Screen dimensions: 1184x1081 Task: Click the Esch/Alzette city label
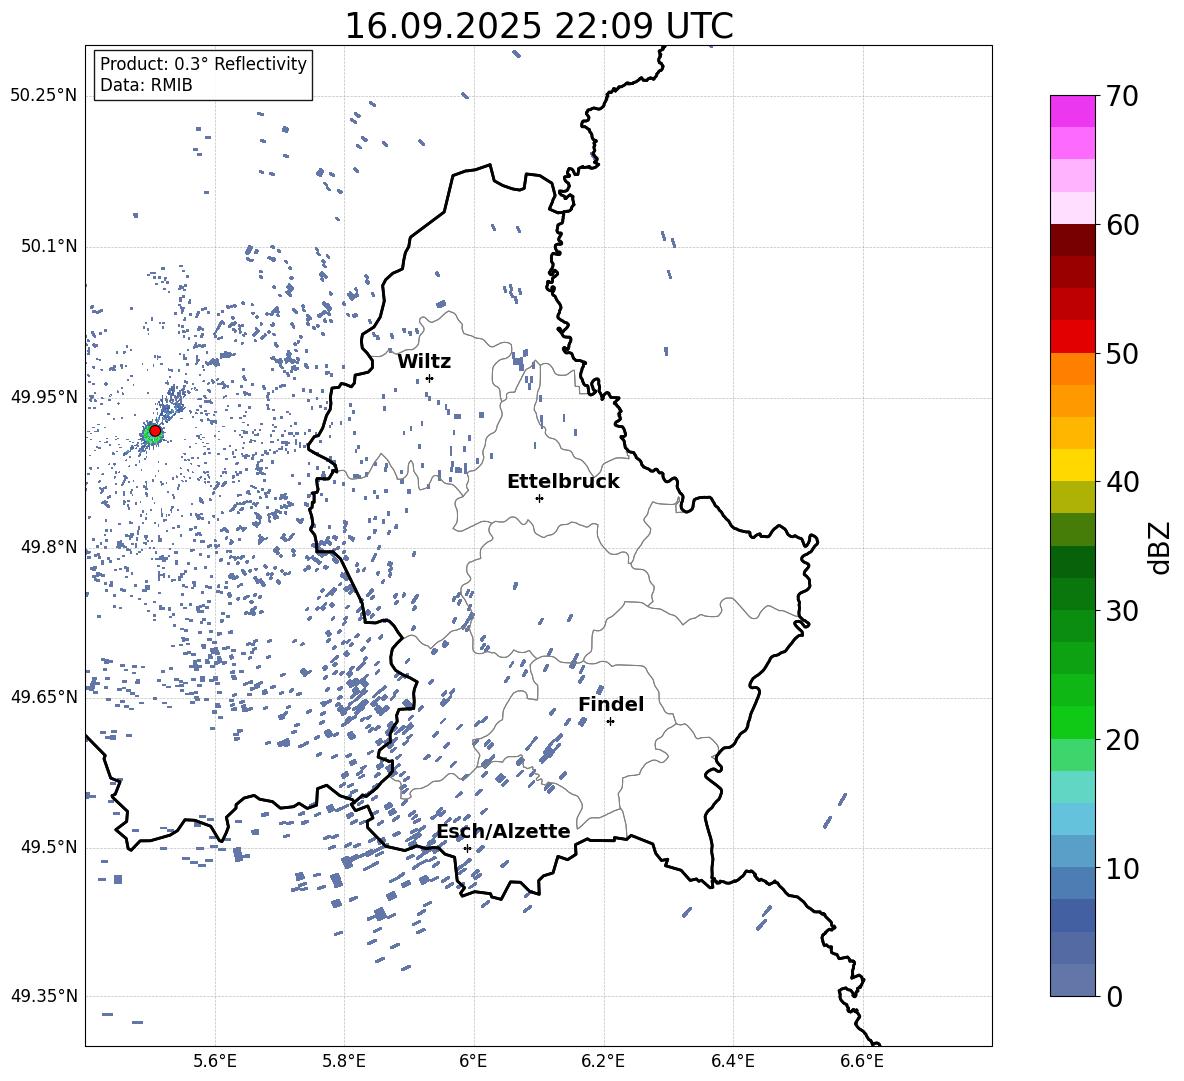tap(503, 831)
